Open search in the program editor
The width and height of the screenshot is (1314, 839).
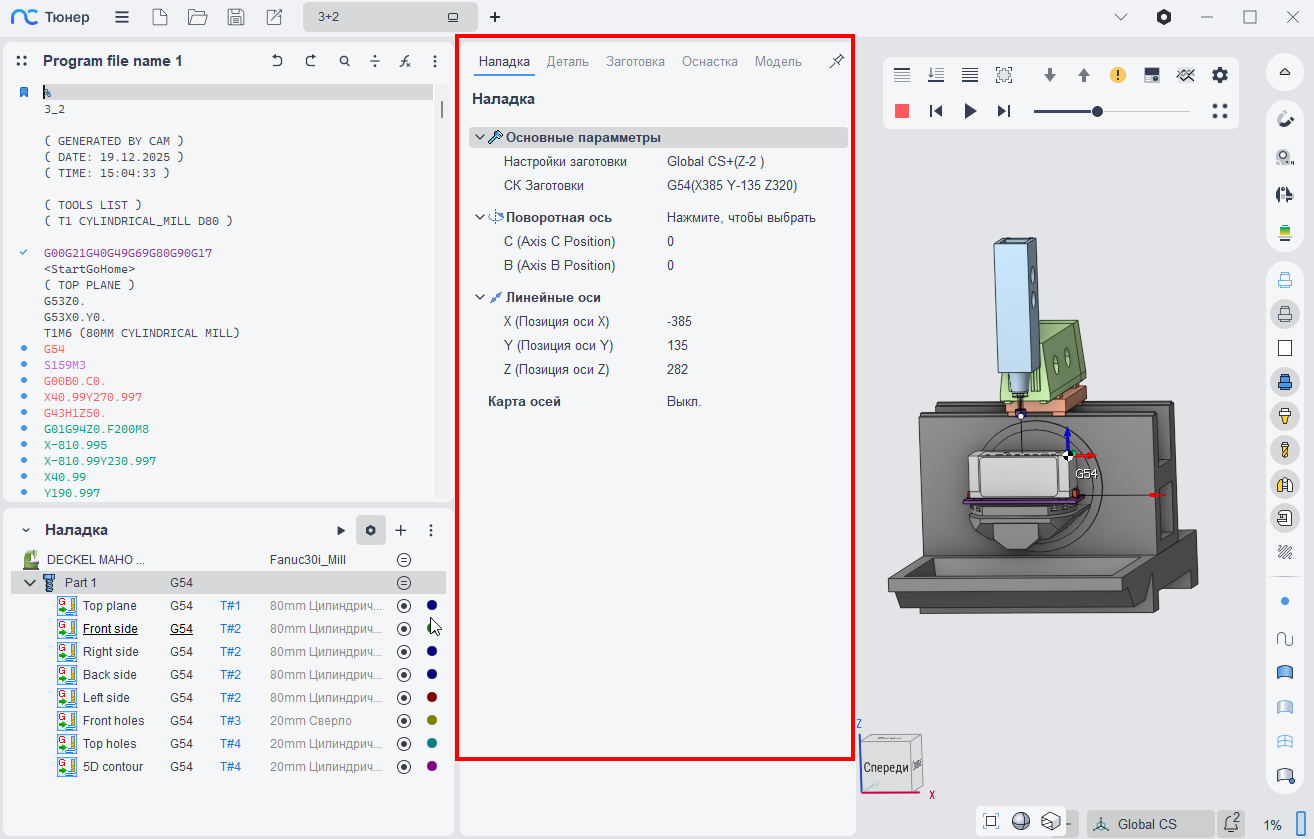click(345, 61)
